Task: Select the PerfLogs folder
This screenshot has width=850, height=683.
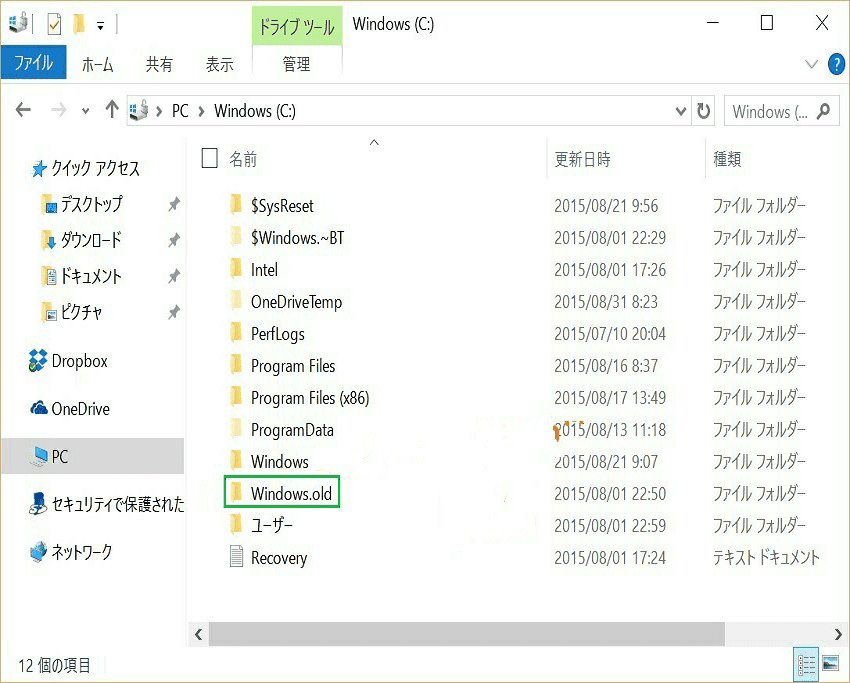Action: [267, 334]
